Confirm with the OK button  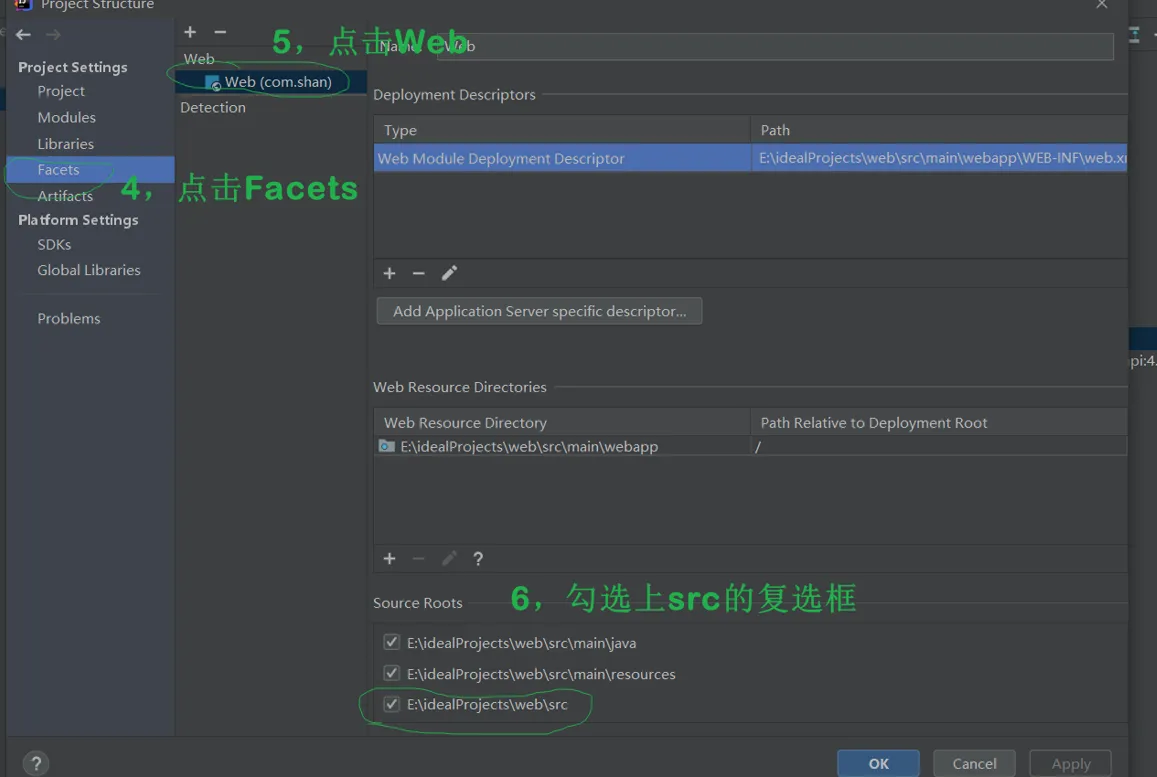pyautogui.click(x=878, y=764)
